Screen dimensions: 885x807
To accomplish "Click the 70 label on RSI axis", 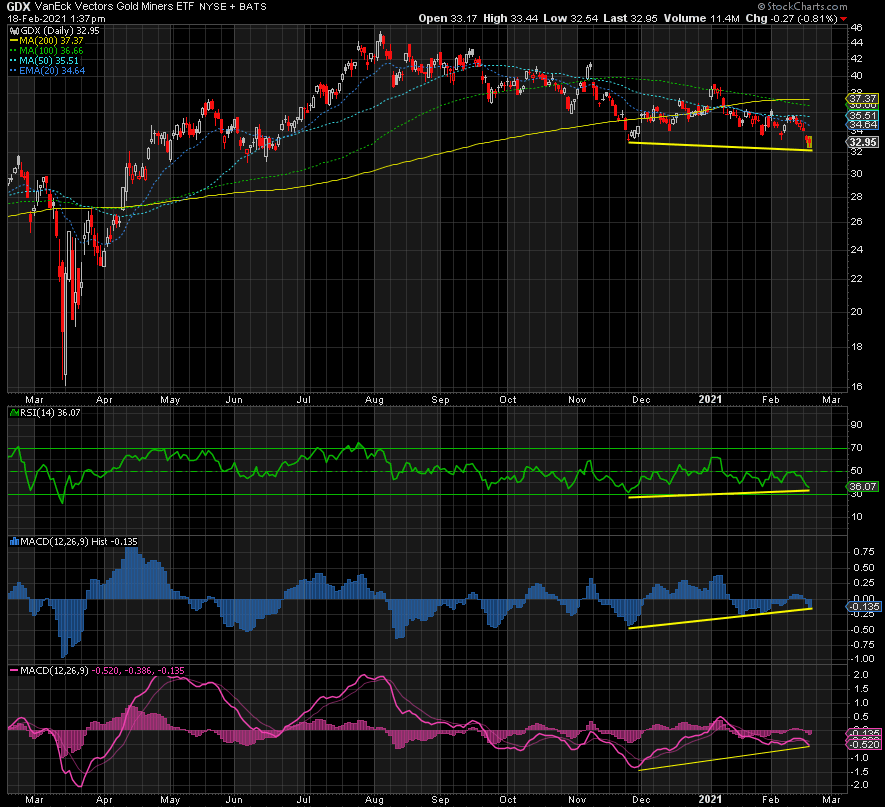I will pyautogui.click(x=857, y=448).
